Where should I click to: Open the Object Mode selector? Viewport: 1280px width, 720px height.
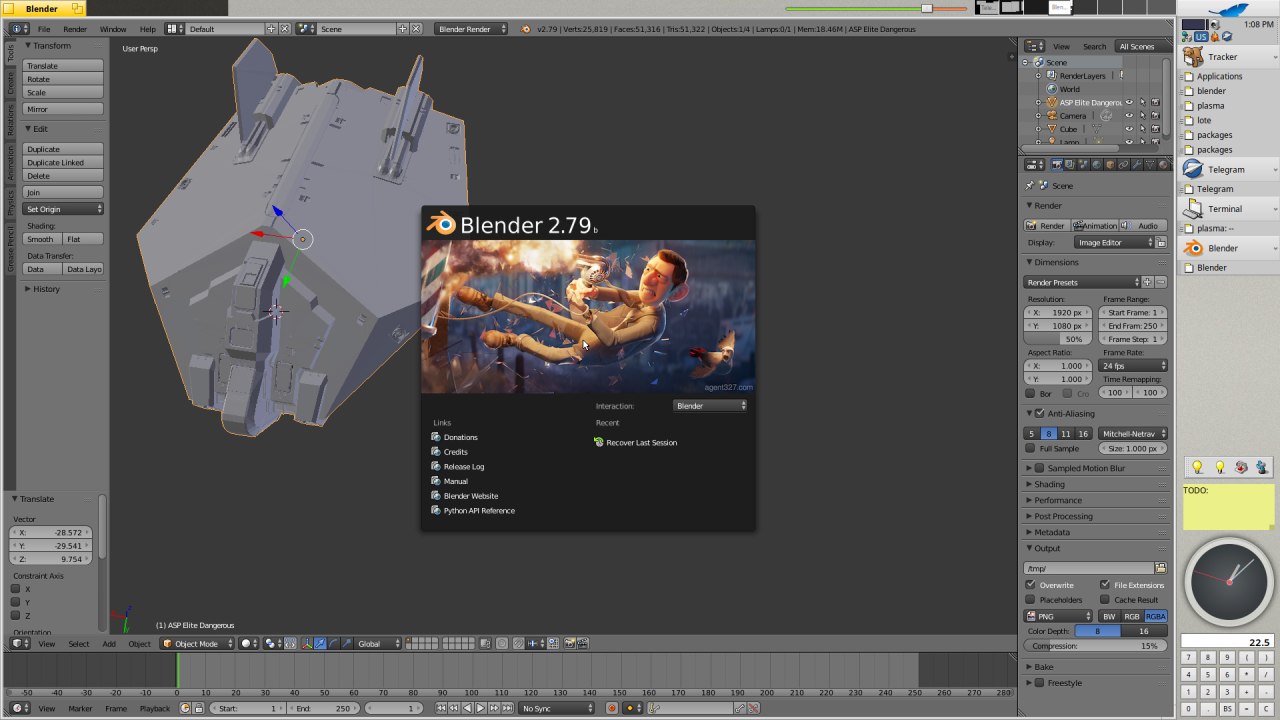click(198, 643)
